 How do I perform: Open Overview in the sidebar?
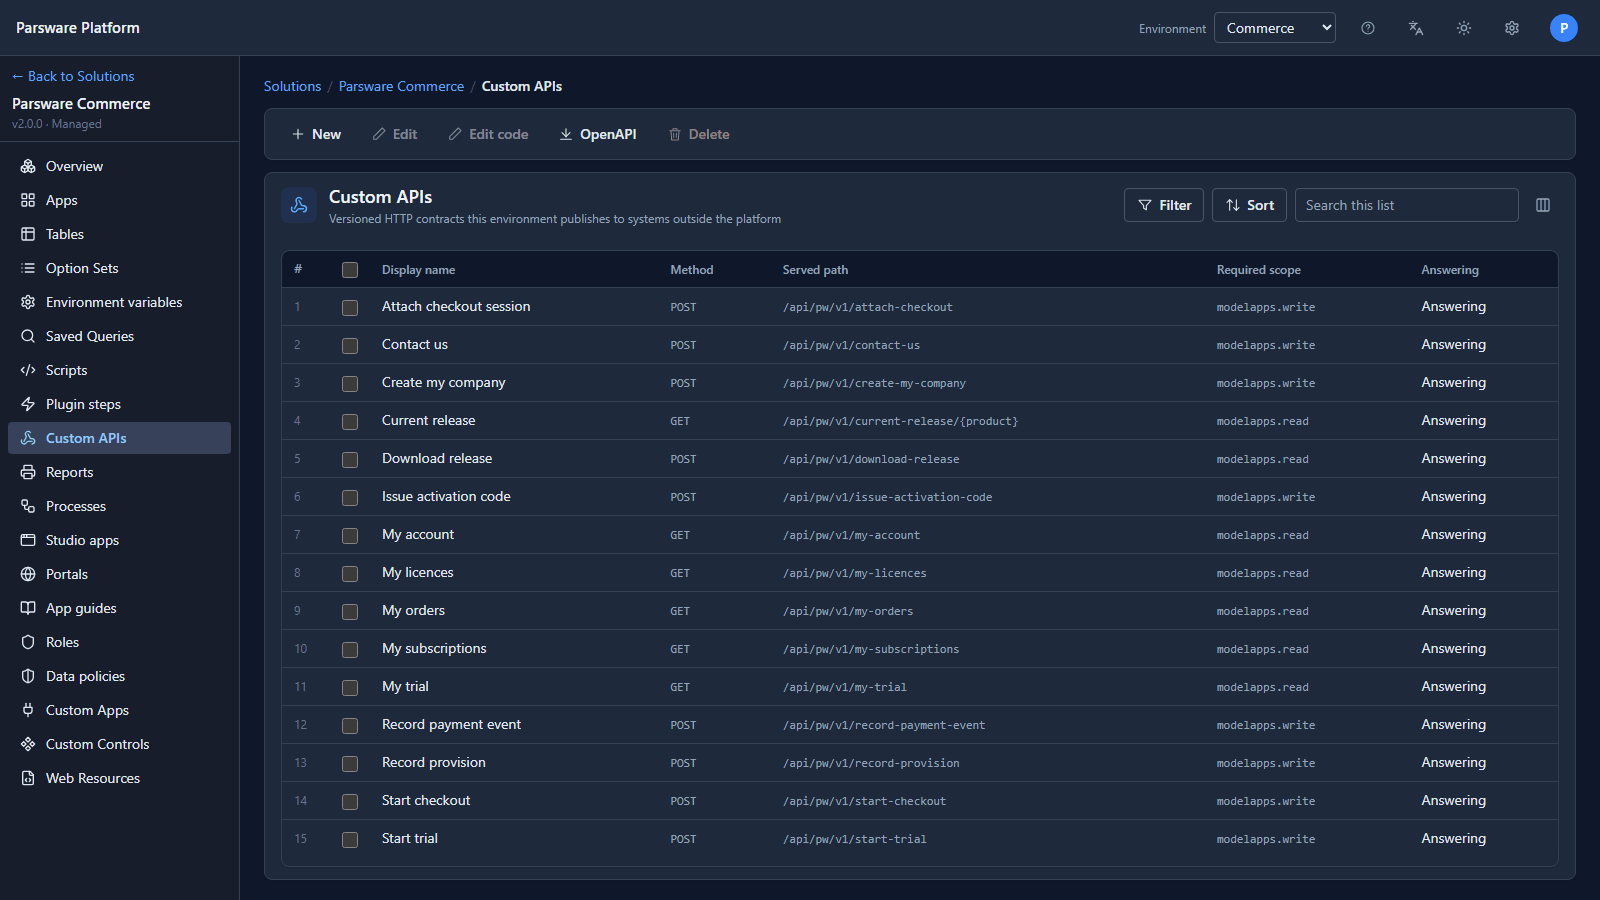[x=119, y=166]
